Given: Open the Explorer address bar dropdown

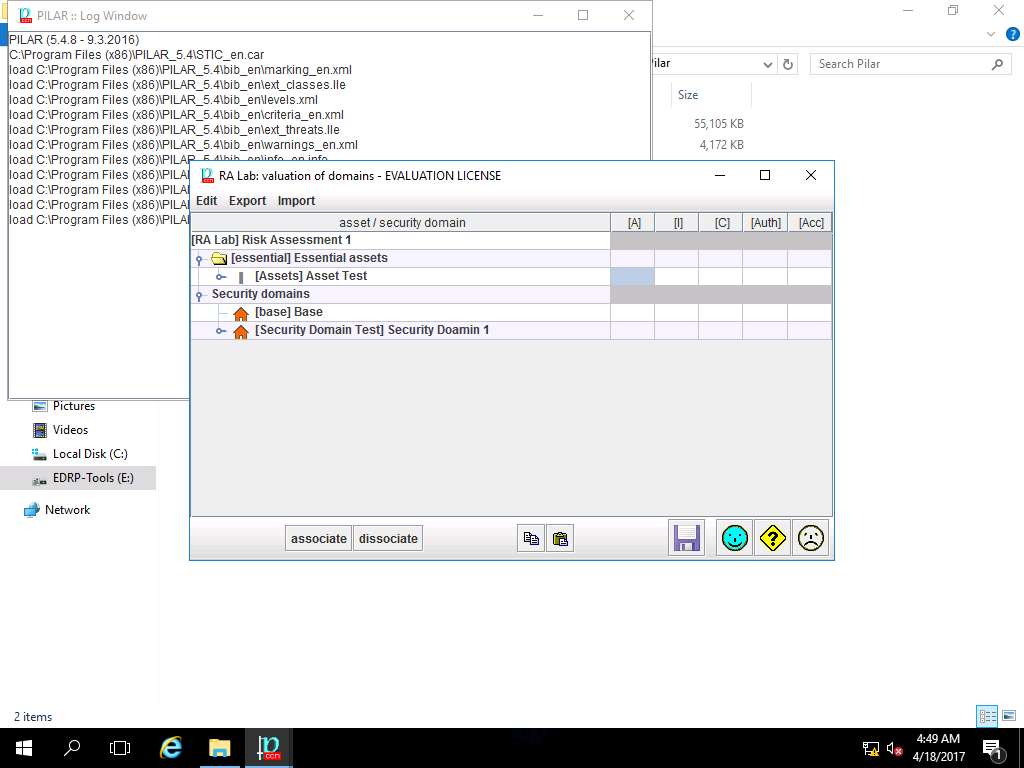Looking at the screenshot, I should tap(768, 64).
